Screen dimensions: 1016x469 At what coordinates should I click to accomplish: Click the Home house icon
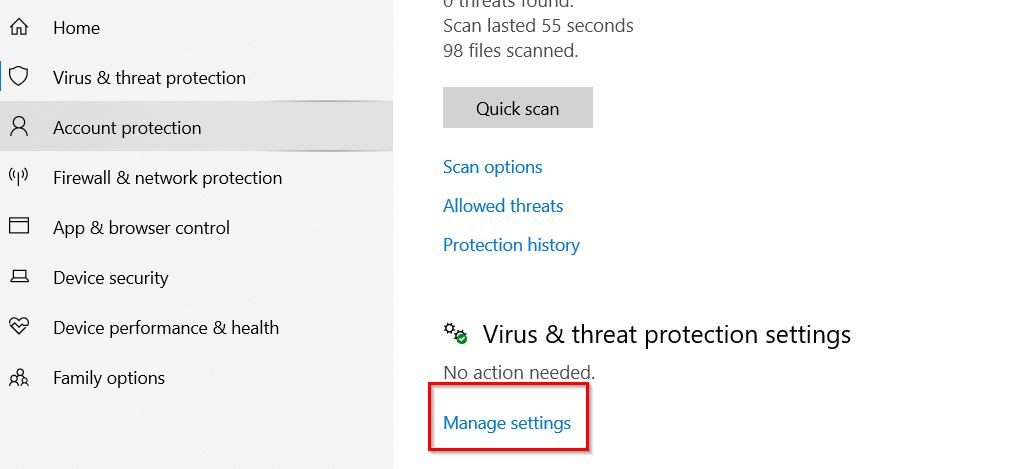pos(19,27)
